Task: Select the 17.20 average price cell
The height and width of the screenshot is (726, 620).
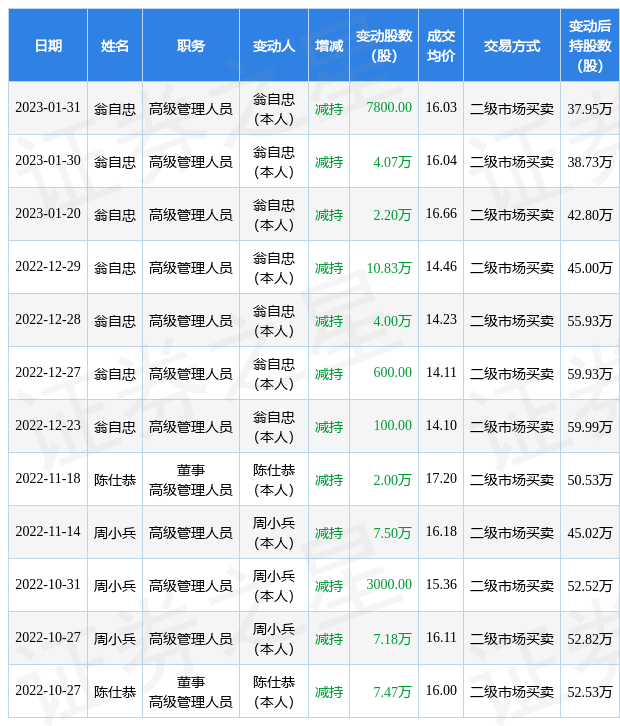Action: 441,479
